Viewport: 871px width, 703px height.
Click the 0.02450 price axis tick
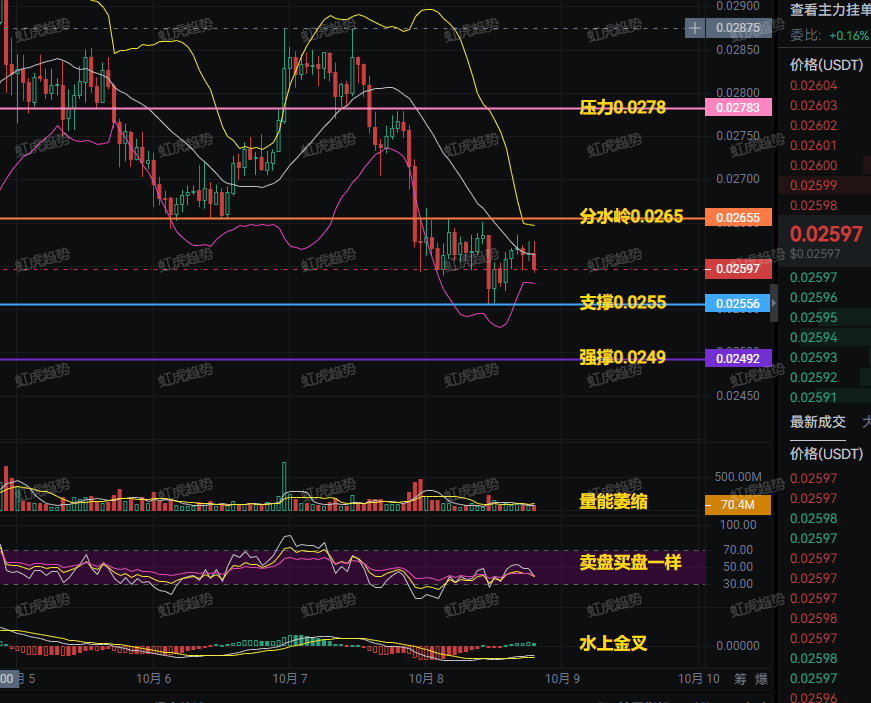pyautogui.click(x=738, y=396)
